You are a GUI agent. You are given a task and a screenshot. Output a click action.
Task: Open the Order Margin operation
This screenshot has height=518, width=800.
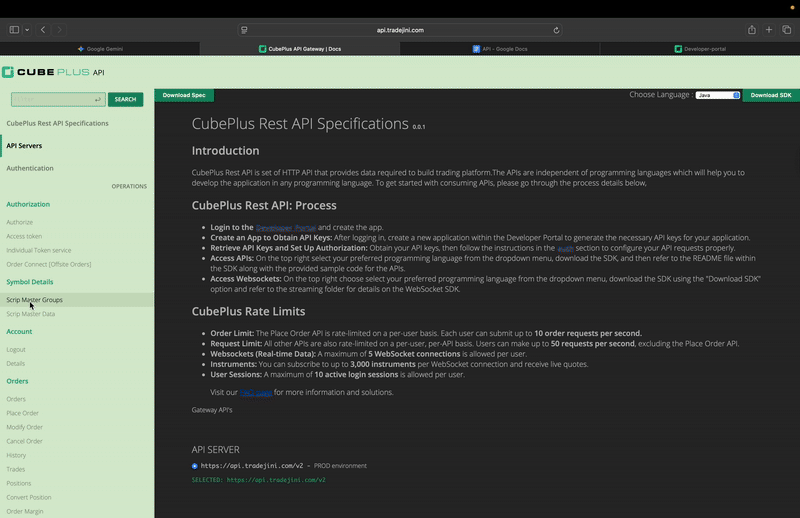click(x=24, y=511)
